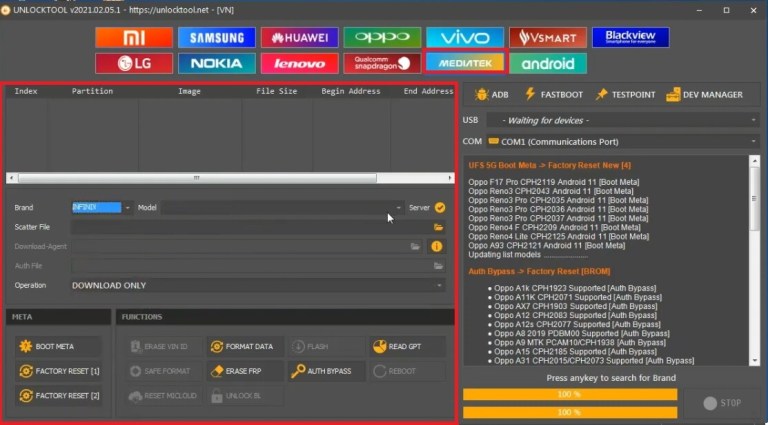The image size is (768, 425).
Task: Click ERASE FRP button
Action: coord(245,371)
